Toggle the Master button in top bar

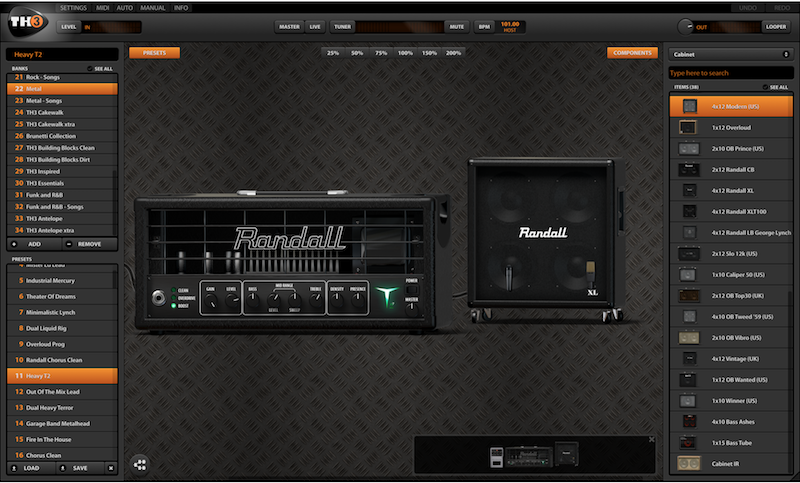click(289, 27)
